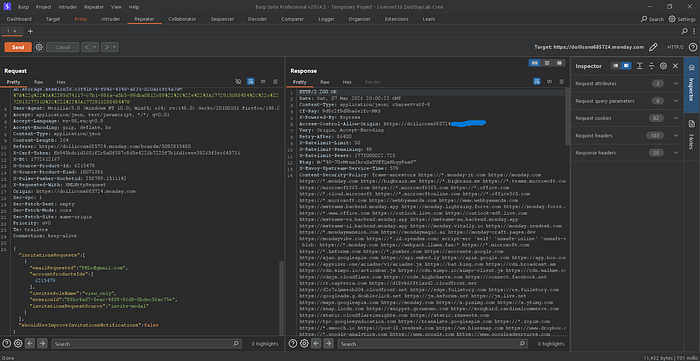Switch to the Organizer tab
Image resolution: width=700 pixels, height=361 pixels.
(x=359, y=19)
